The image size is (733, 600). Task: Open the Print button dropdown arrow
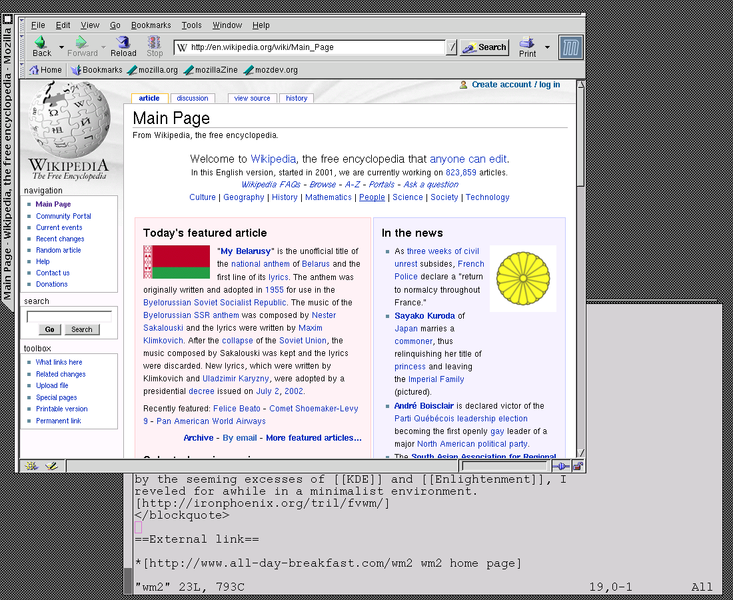[x=547, y=47]
